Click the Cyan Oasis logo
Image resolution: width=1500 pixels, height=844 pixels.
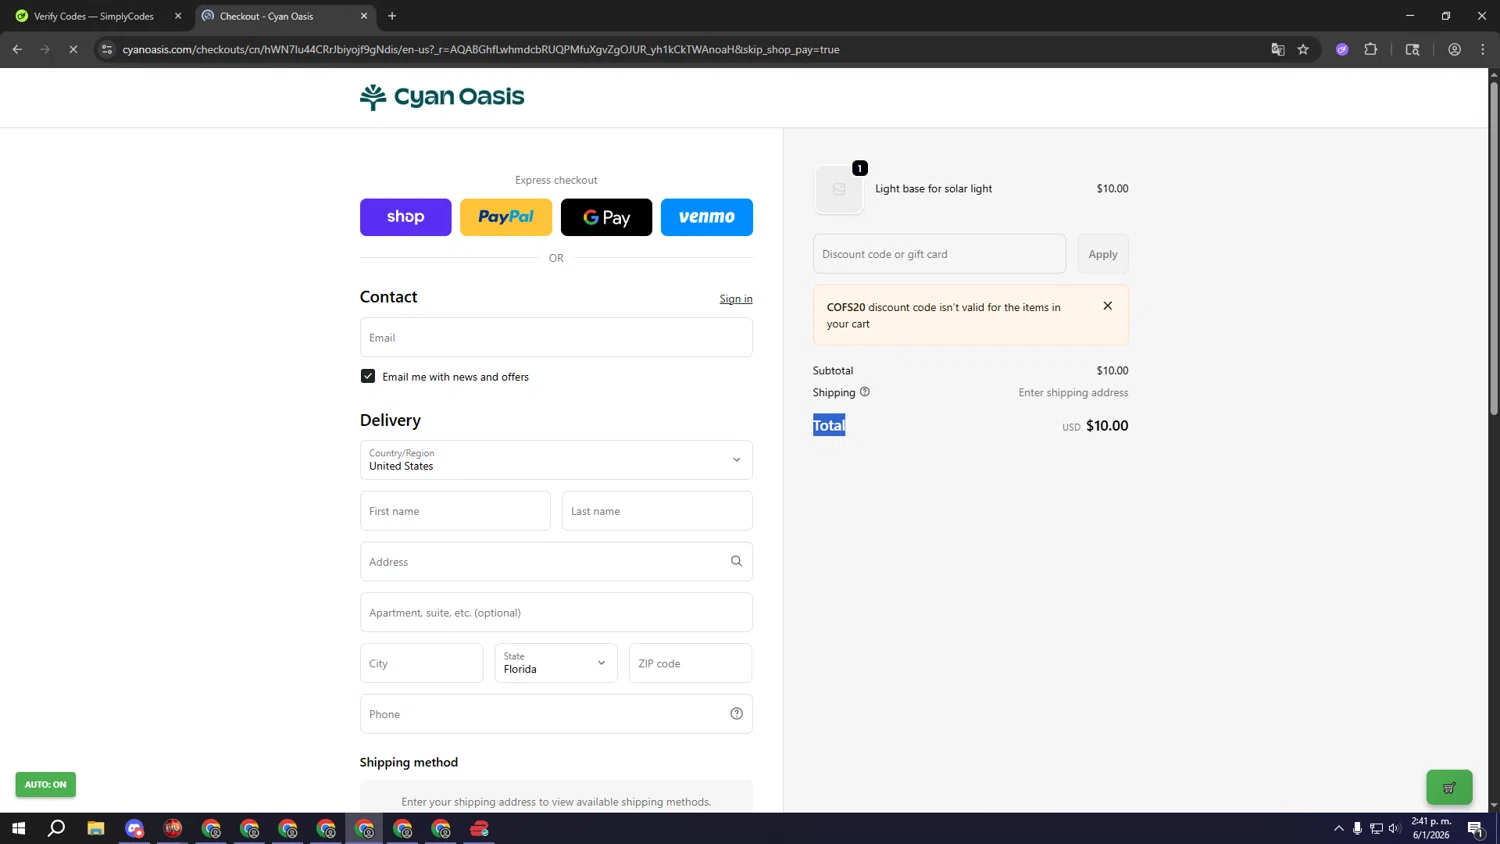coord(442,97)
